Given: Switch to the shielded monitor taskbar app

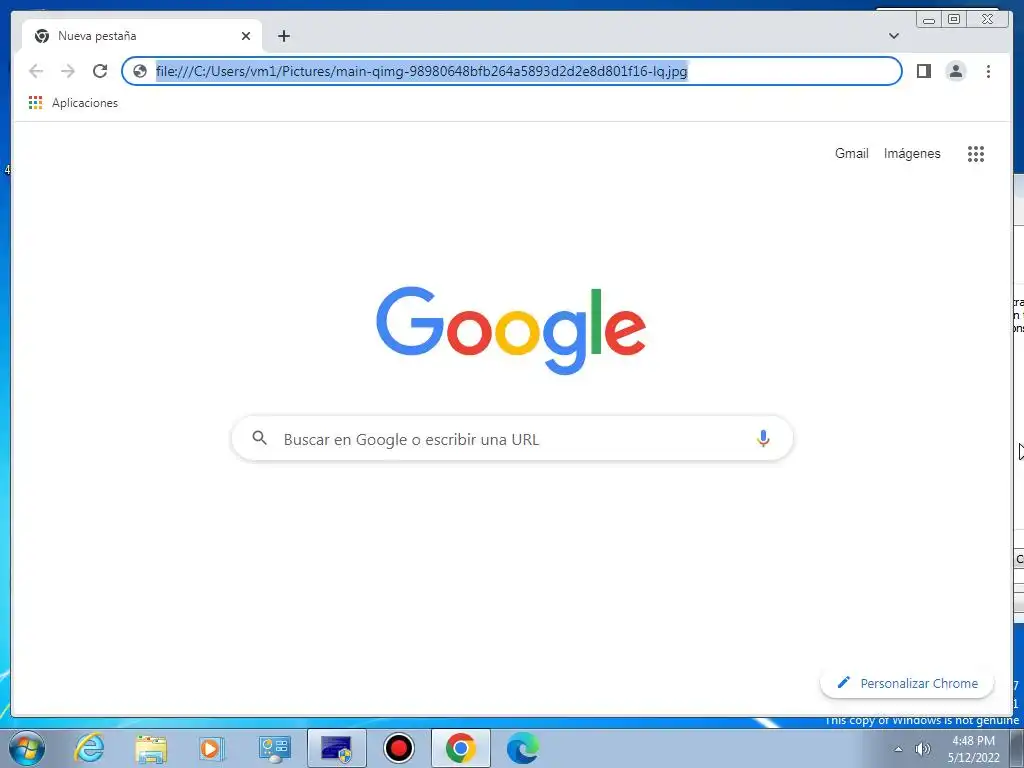Looking at the screenshot, I should pyautogui.click(x=336, y=748).
